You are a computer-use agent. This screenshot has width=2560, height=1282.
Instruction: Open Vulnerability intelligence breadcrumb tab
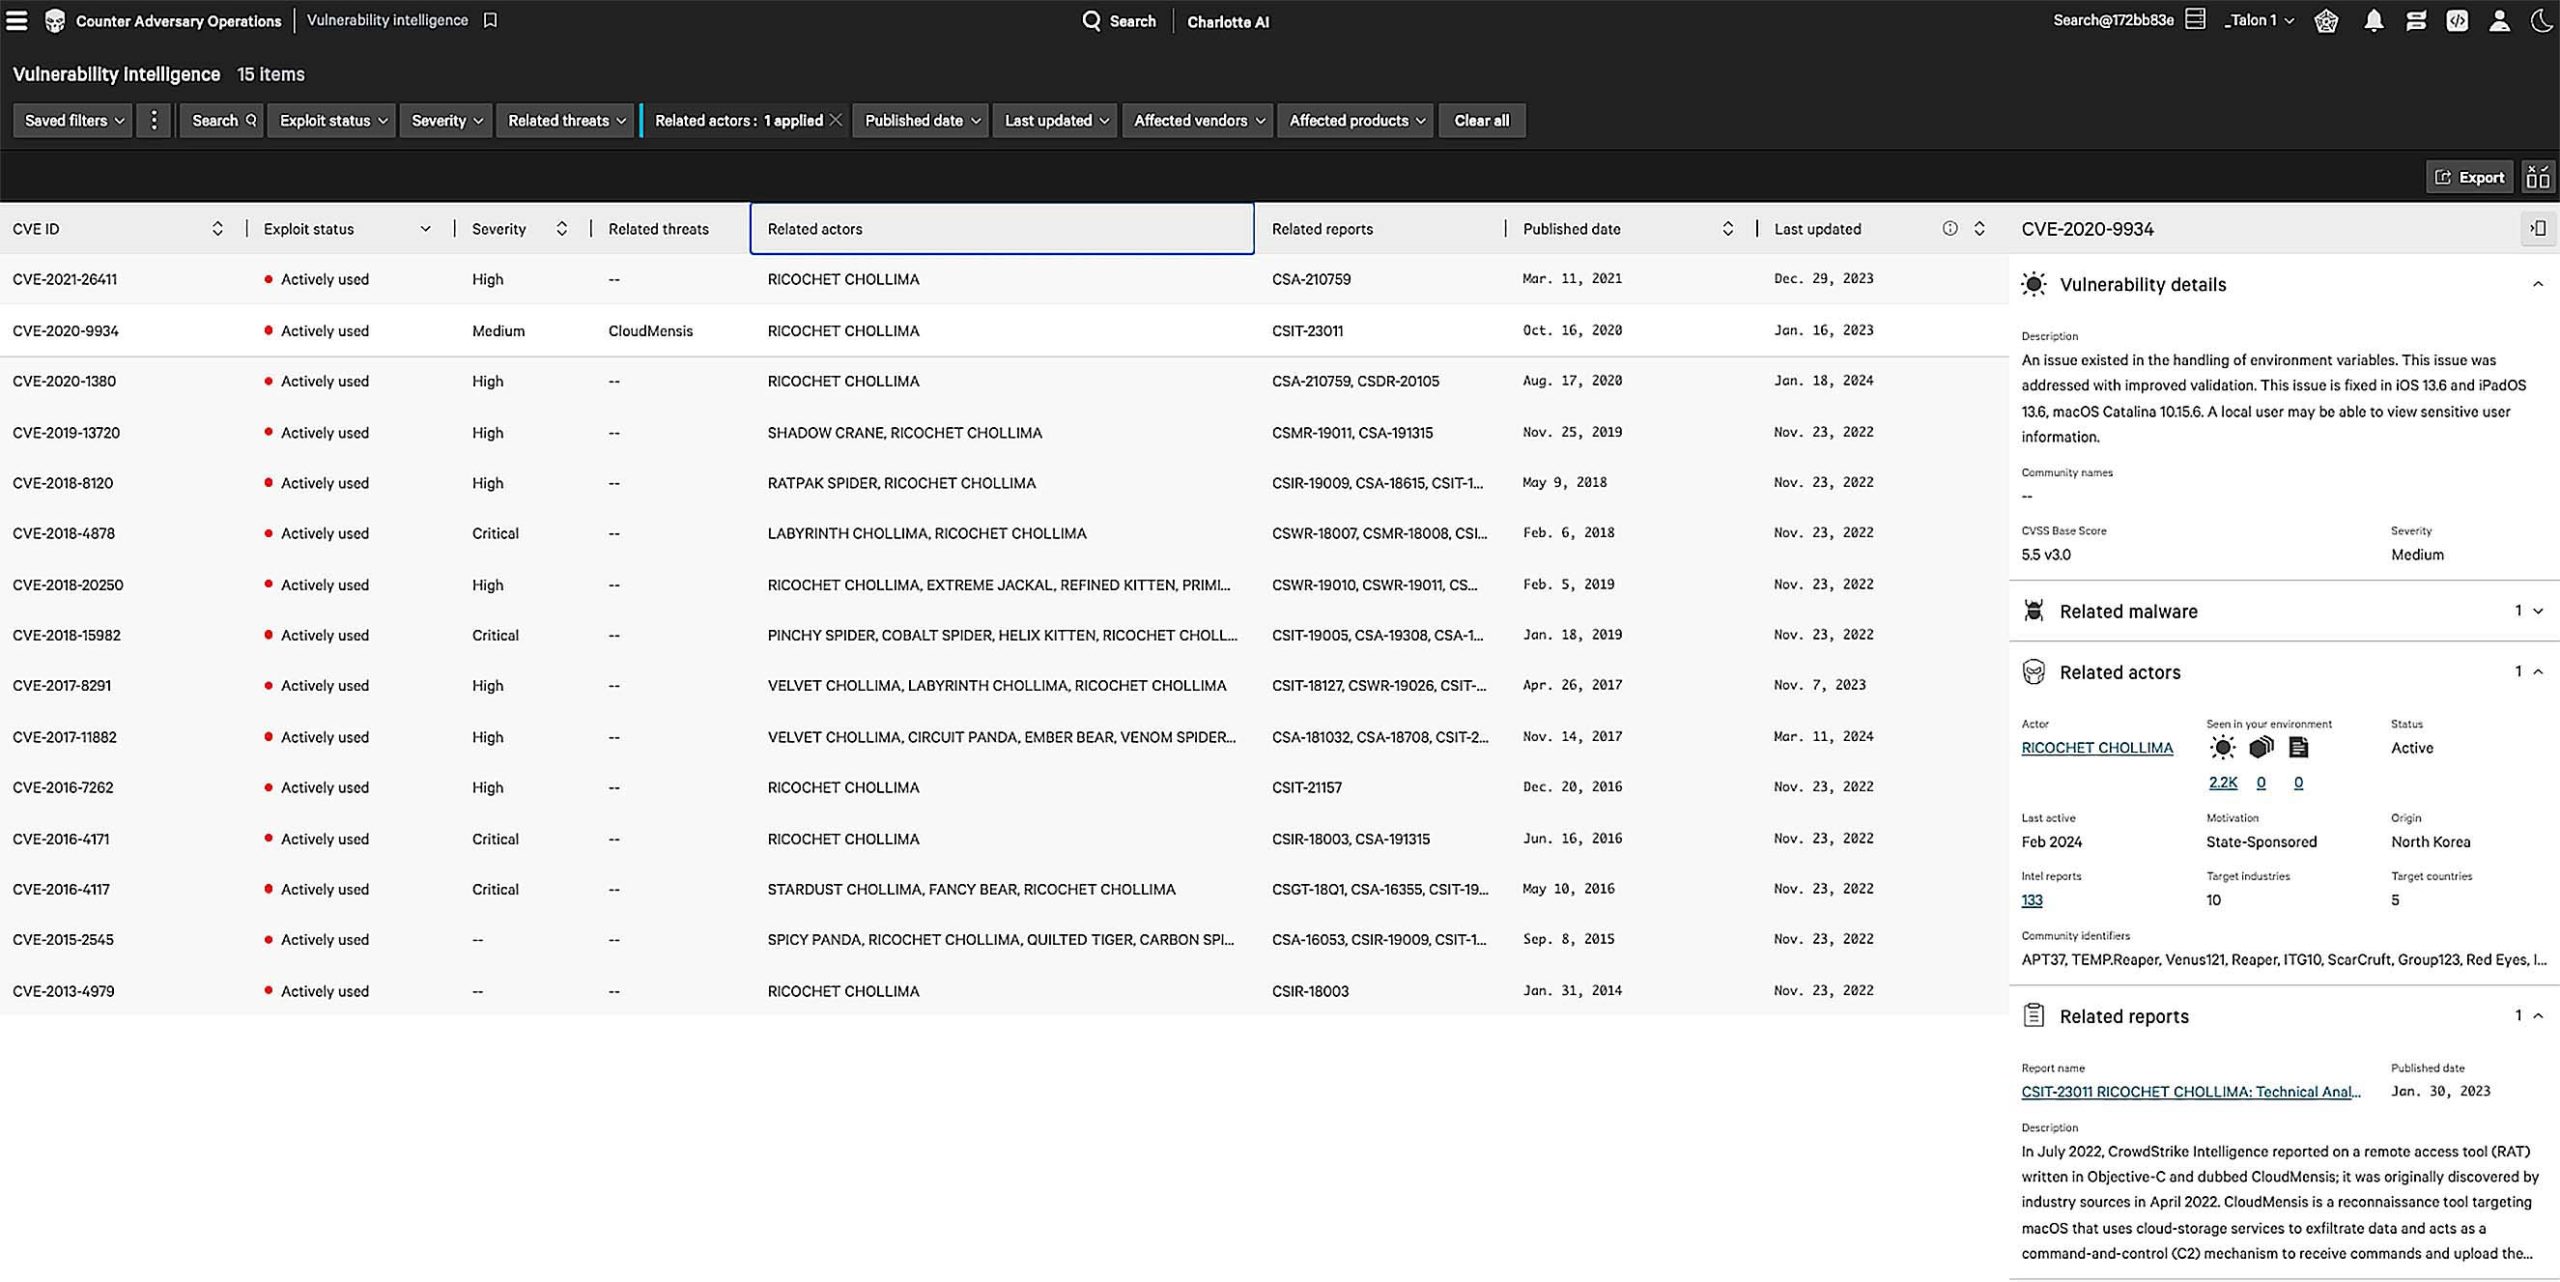pos(387,20)
